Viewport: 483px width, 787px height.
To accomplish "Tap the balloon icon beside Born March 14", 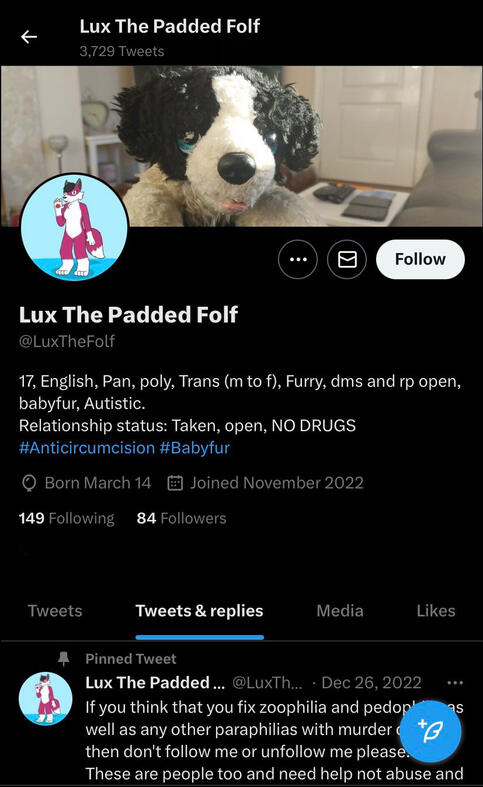I will point(29,483).
